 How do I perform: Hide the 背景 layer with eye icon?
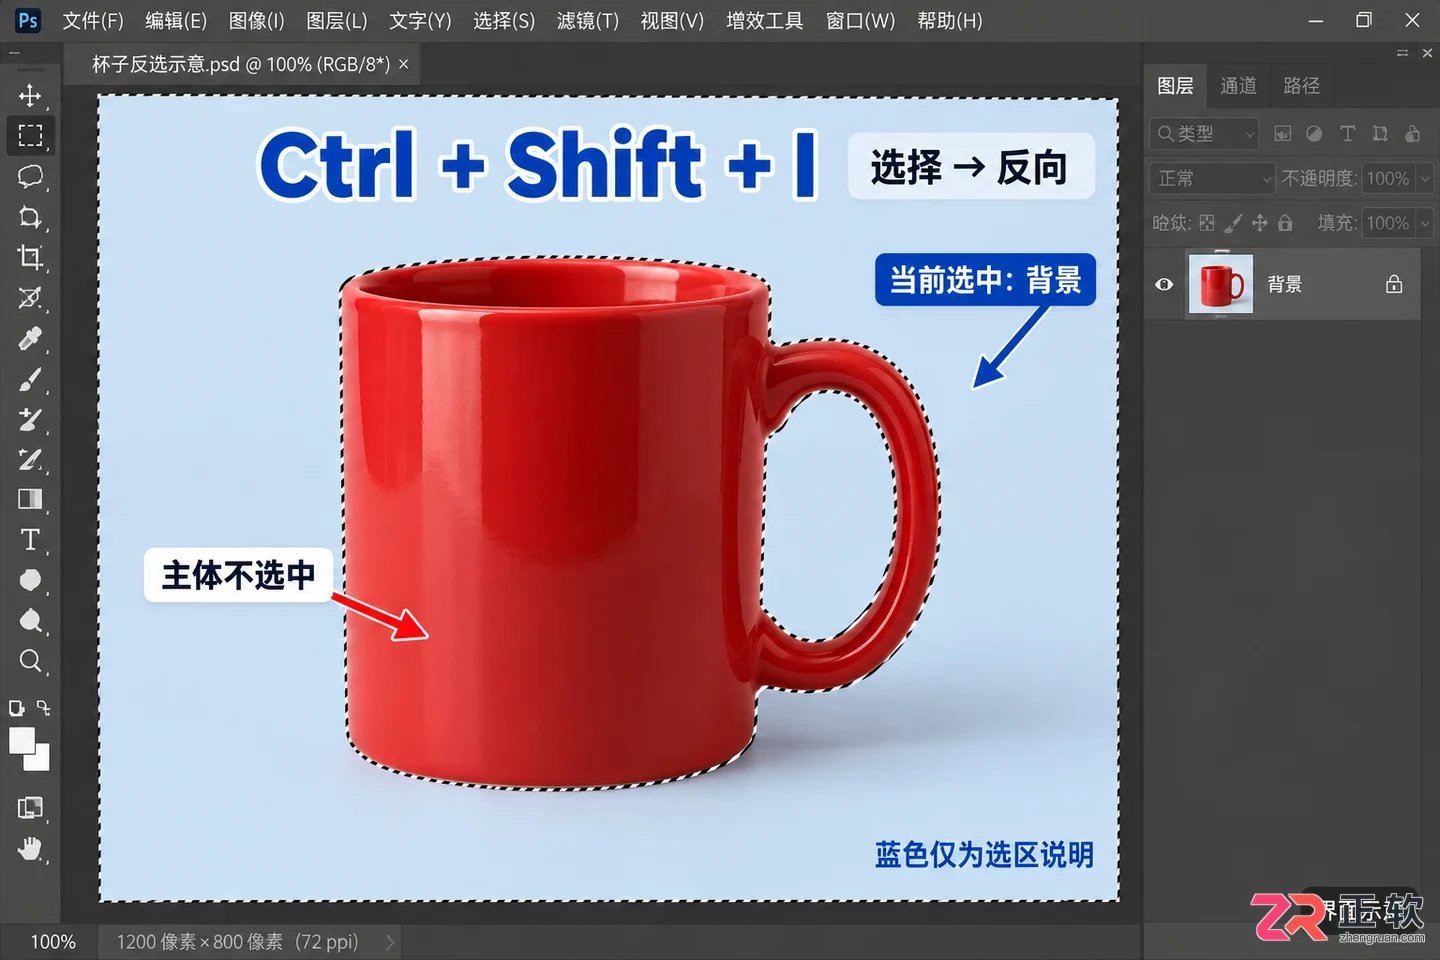pos(1164,285)
